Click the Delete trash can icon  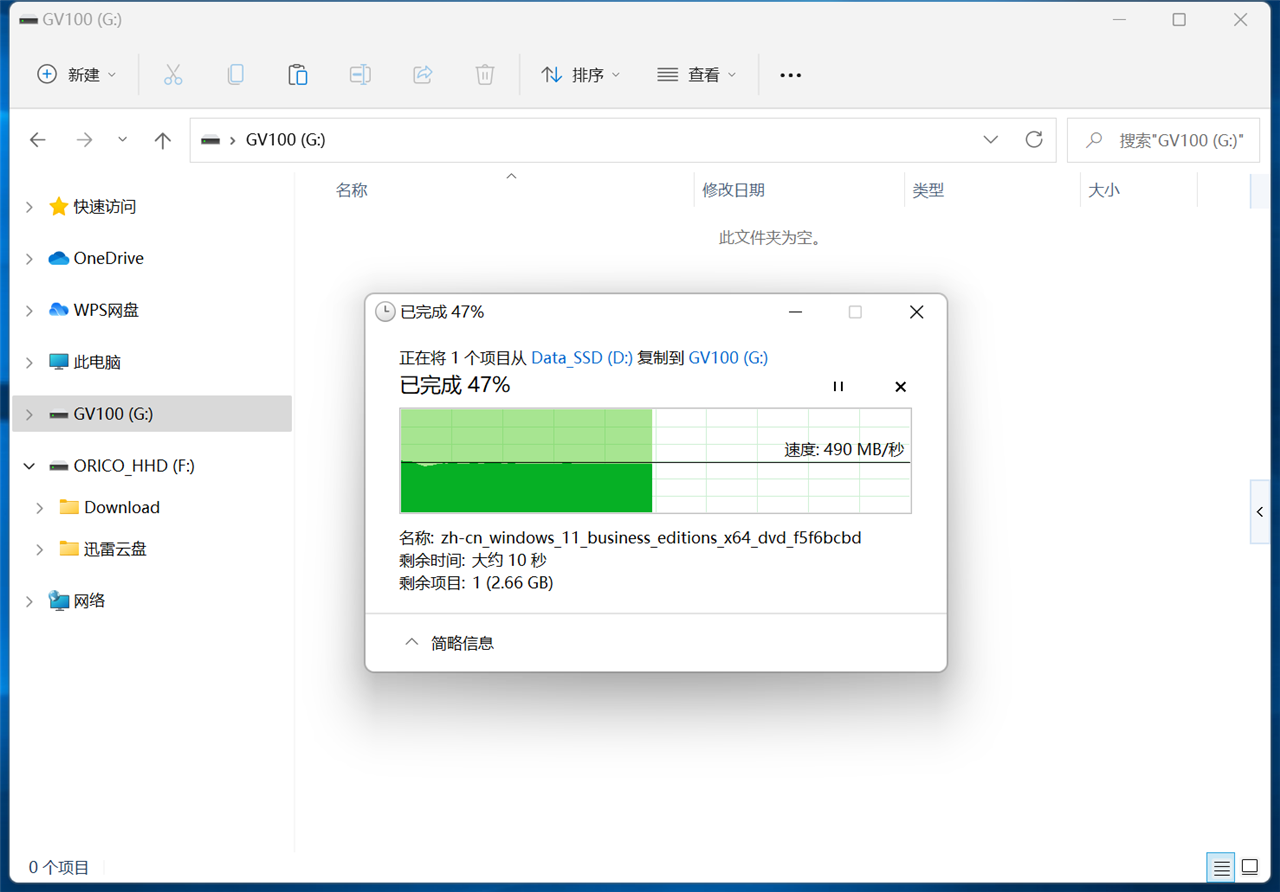tap(484, 75)
